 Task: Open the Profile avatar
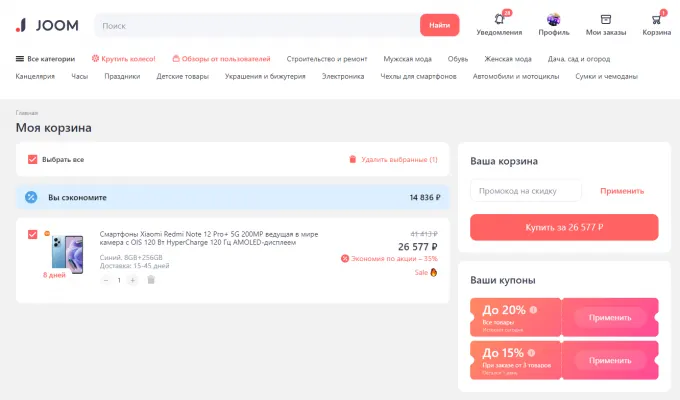[x=553, y=19]
